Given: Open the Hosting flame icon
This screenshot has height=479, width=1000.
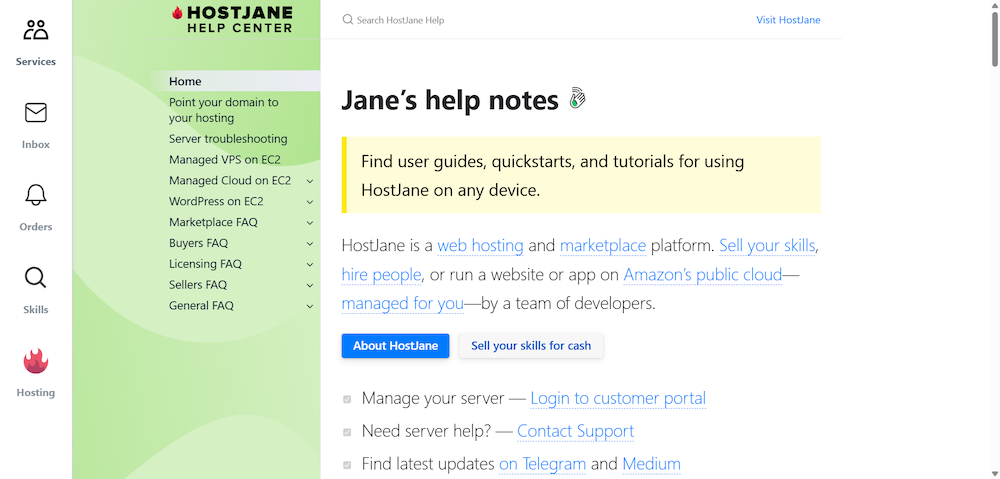Looking at the screenshot, I should click(x=36, y=360).
